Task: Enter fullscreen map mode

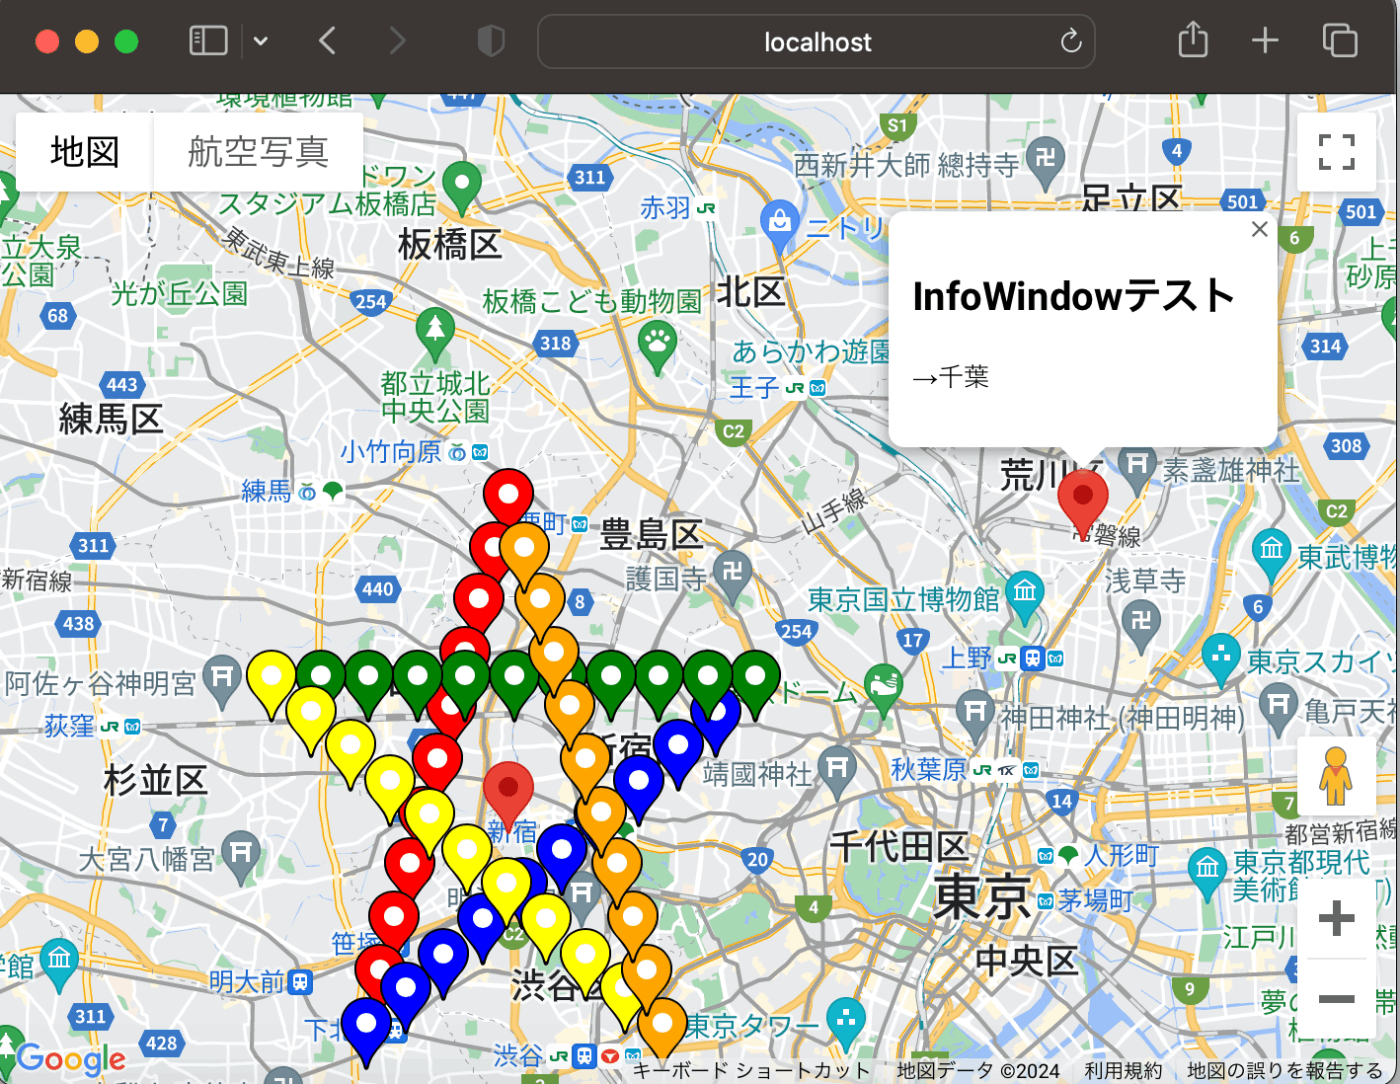Action: (1336, 152)
